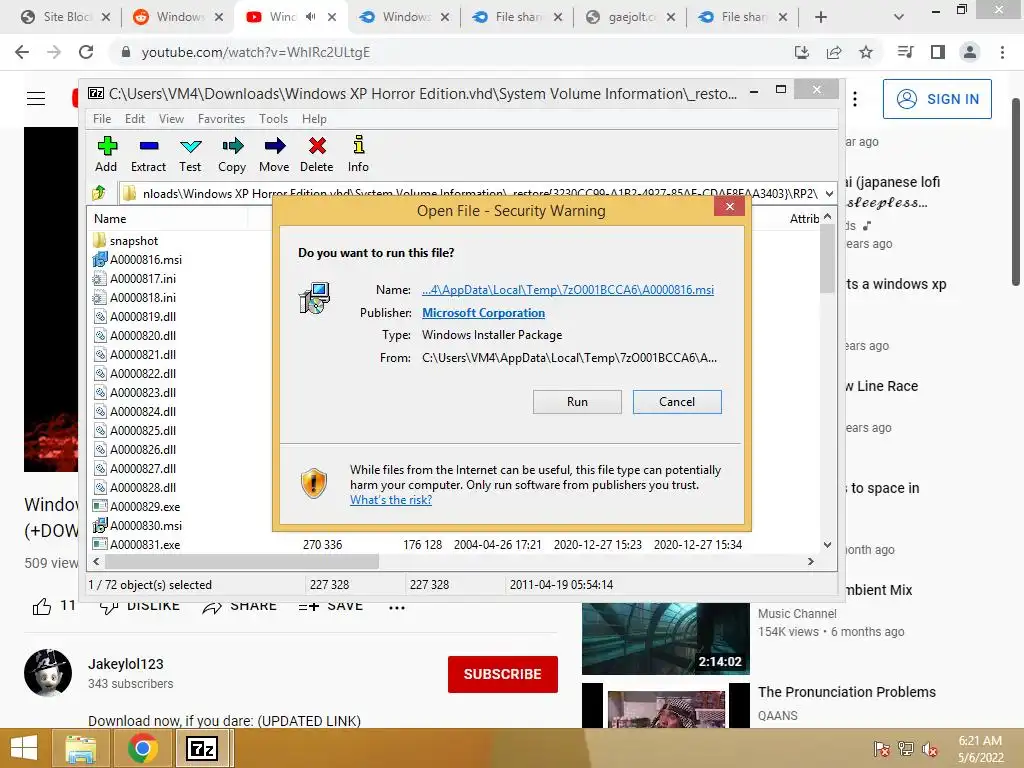Switch to the Site Block tab

tap(65, 17)
